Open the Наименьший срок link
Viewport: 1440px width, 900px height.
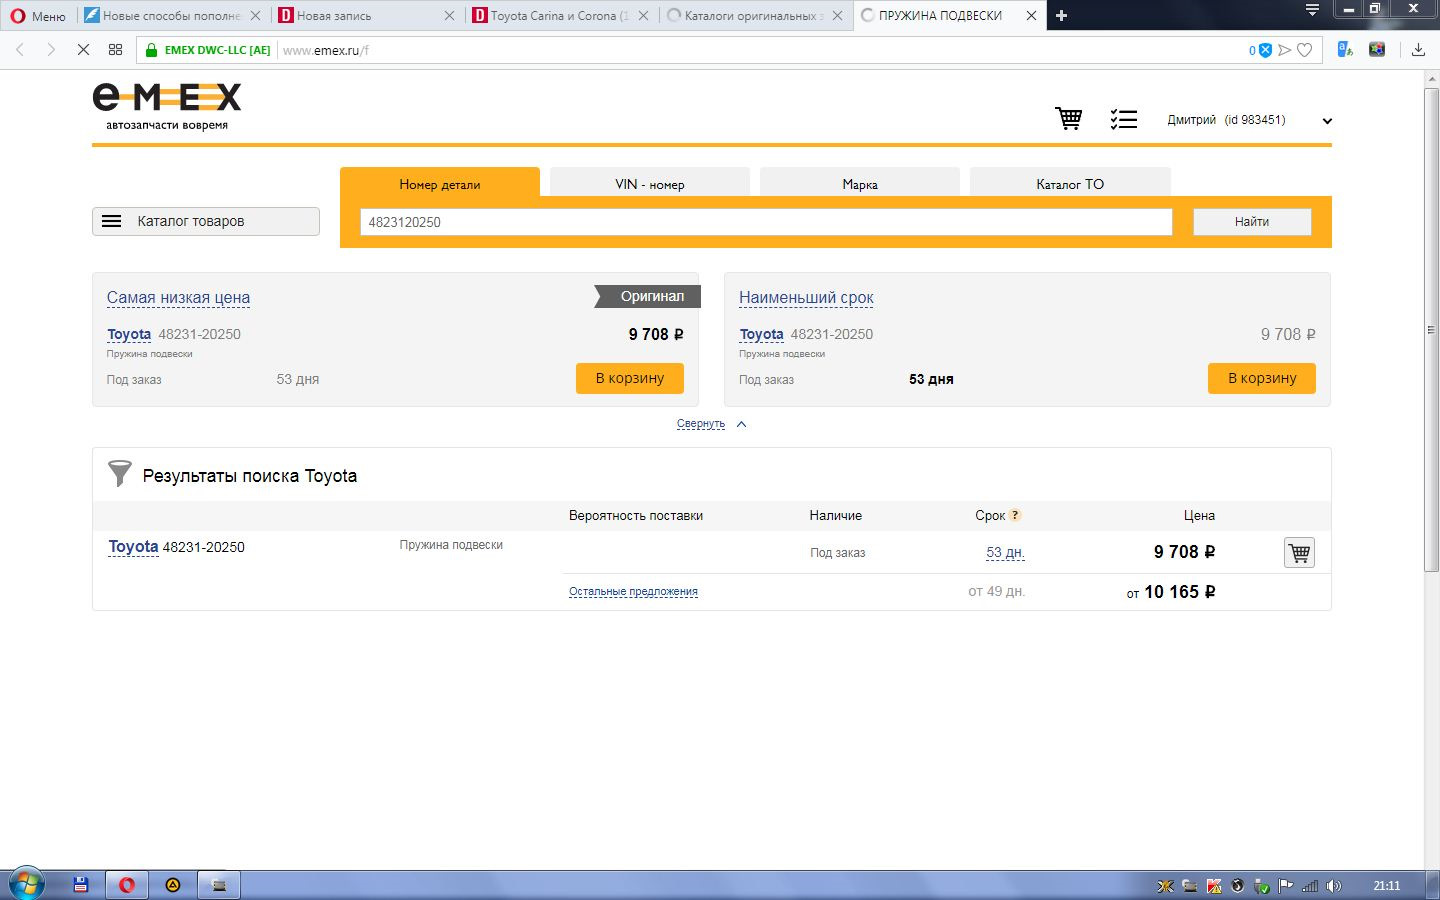pos(806,297)
